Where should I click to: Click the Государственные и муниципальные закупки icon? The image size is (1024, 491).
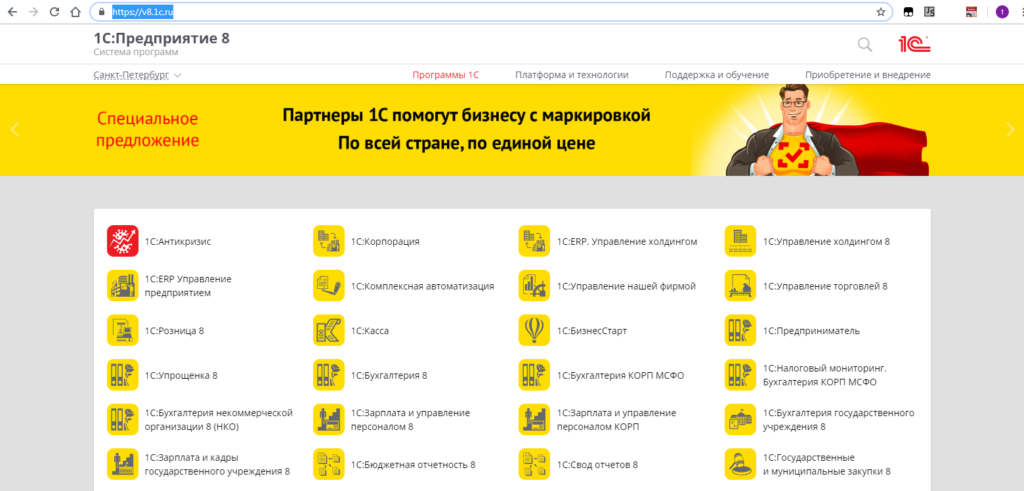[741, 464]
